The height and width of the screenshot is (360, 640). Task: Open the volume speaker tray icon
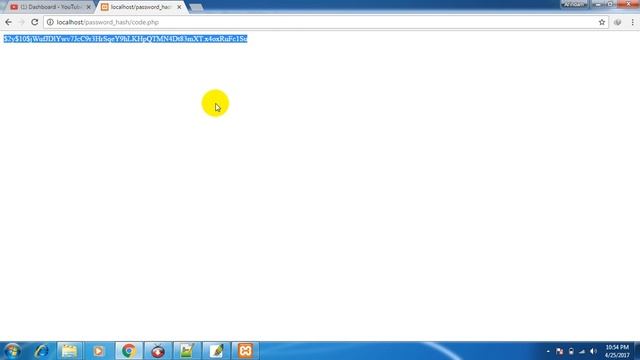(x=593, y=351)
